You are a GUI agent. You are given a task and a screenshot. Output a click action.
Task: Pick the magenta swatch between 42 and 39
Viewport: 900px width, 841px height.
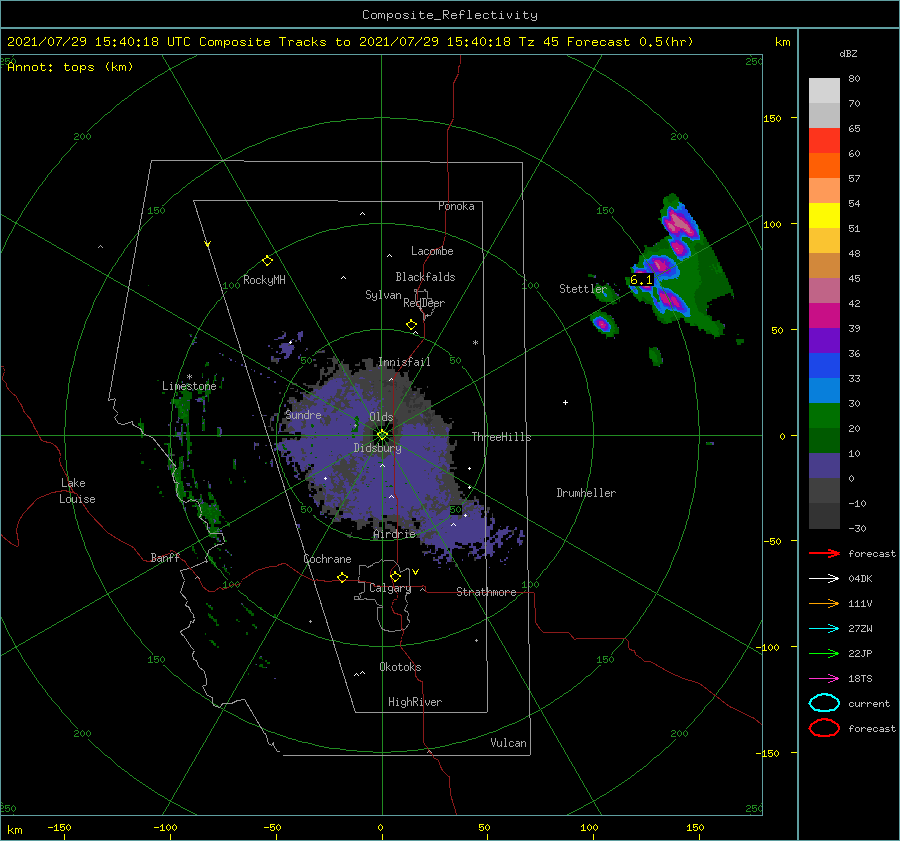click(824, 316)
